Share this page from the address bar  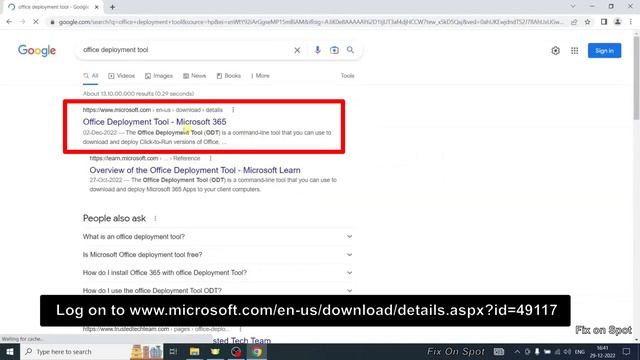click(574, 22)
